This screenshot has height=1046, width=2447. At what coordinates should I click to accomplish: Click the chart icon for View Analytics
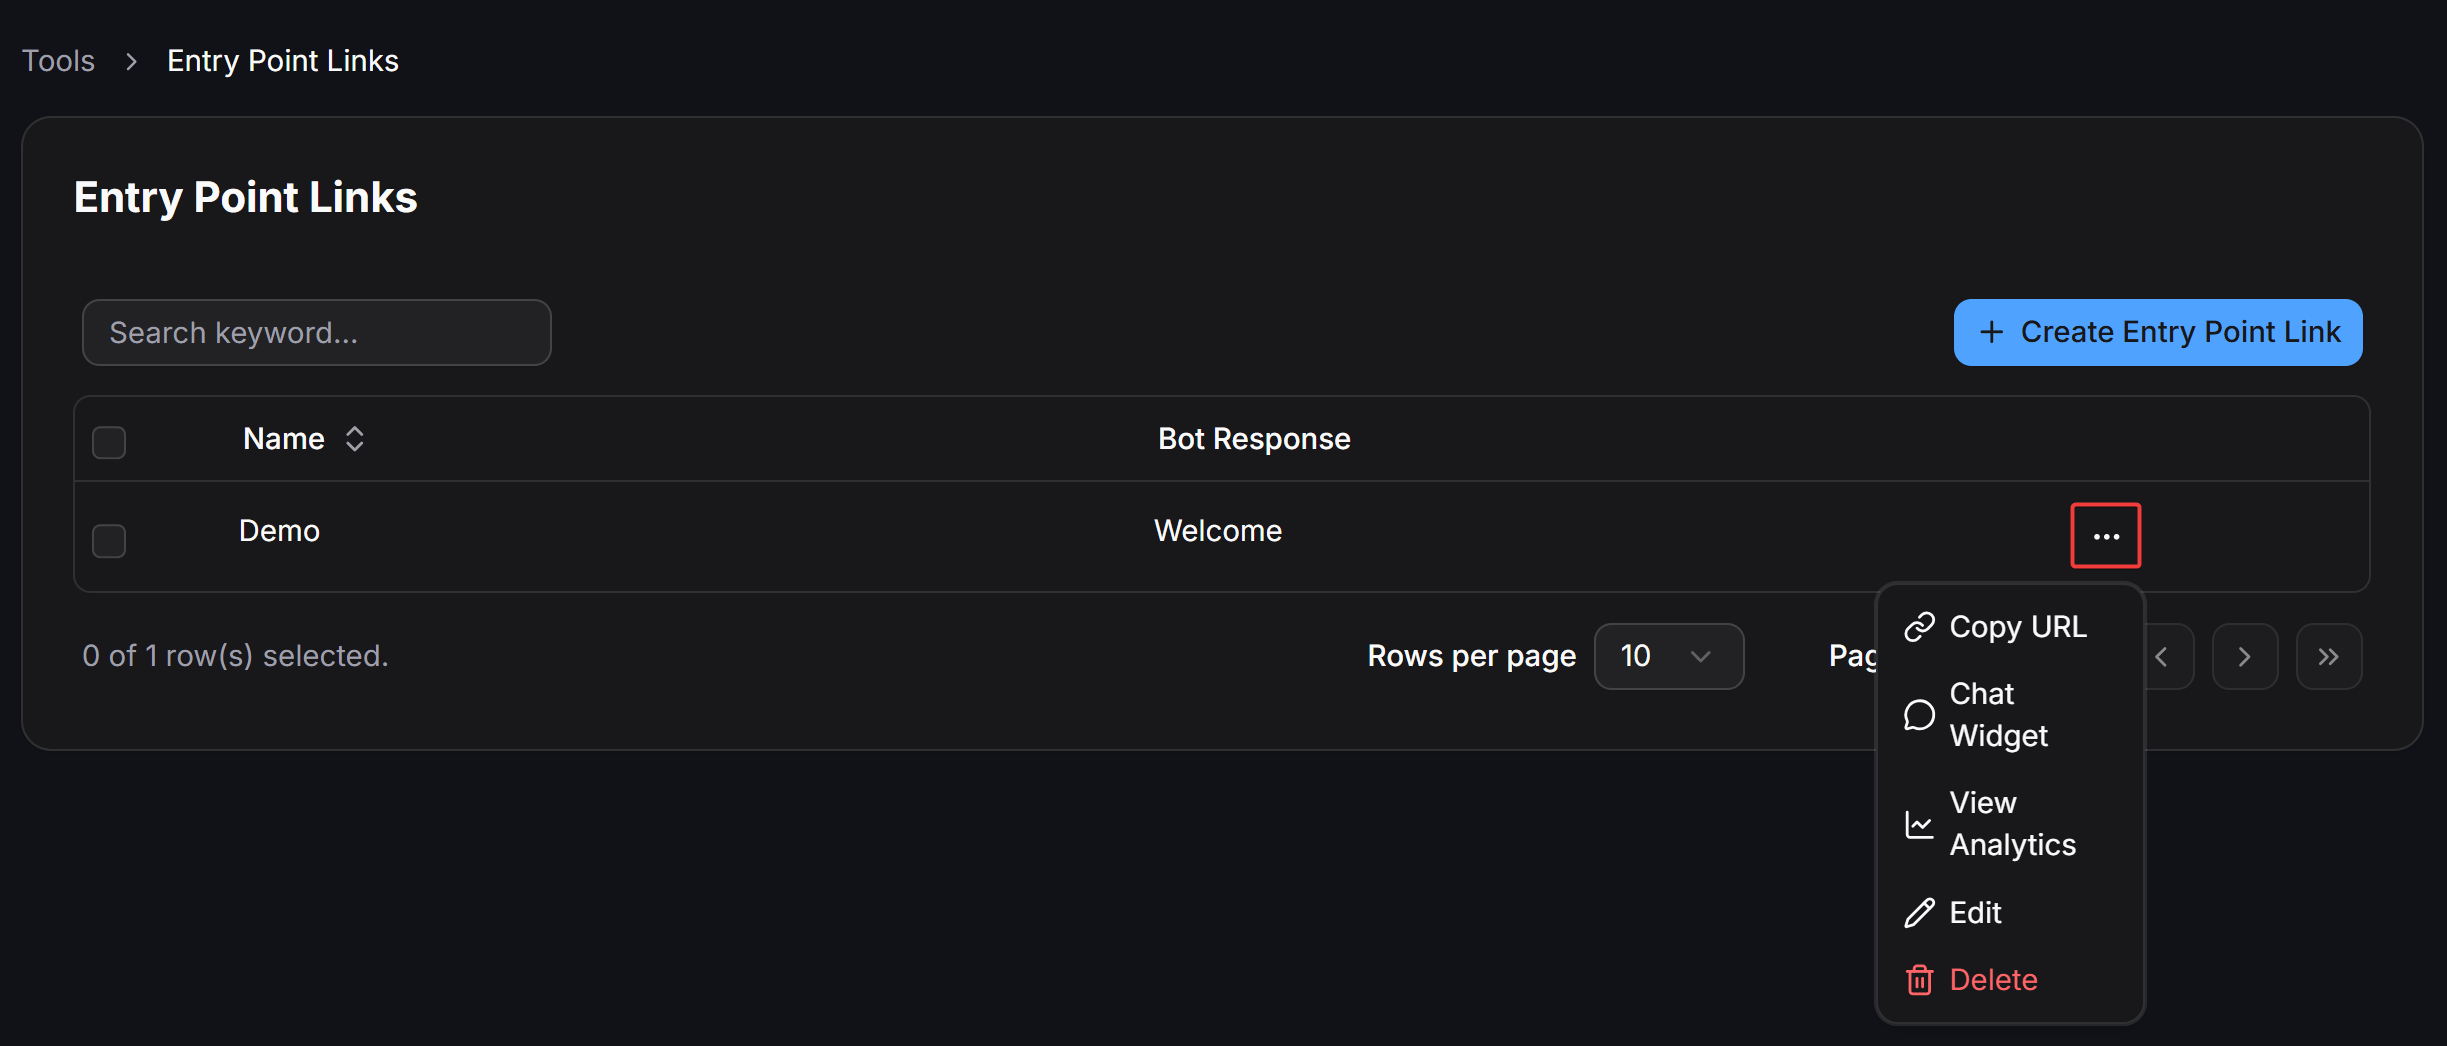tap(1919, 824)
